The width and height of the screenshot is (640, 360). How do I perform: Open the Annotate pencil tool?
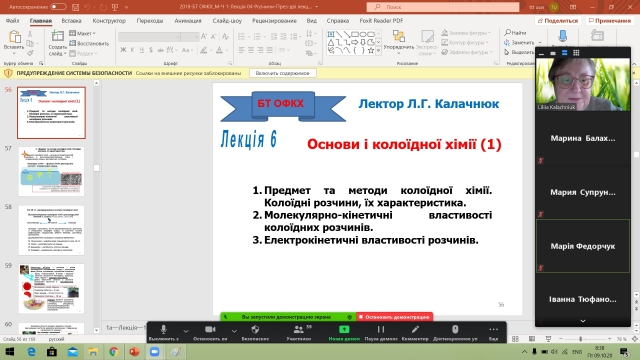click(415, 329)
